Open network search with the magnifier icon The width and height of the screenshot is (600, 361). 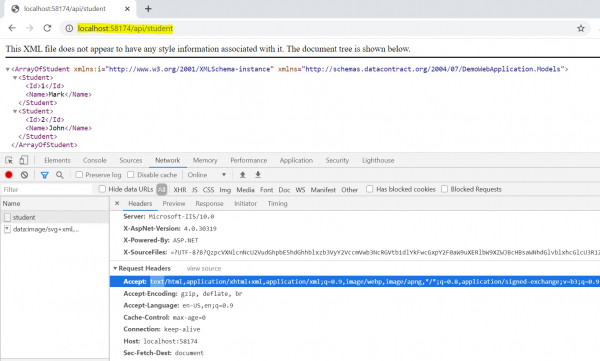(60, 175)
